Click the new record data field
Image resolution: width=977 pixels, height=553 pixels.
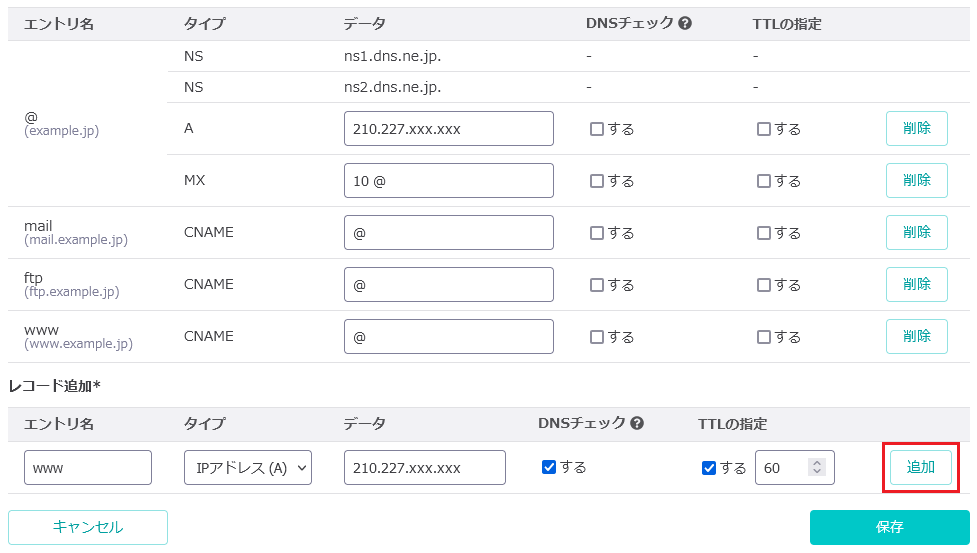point(425,468)
